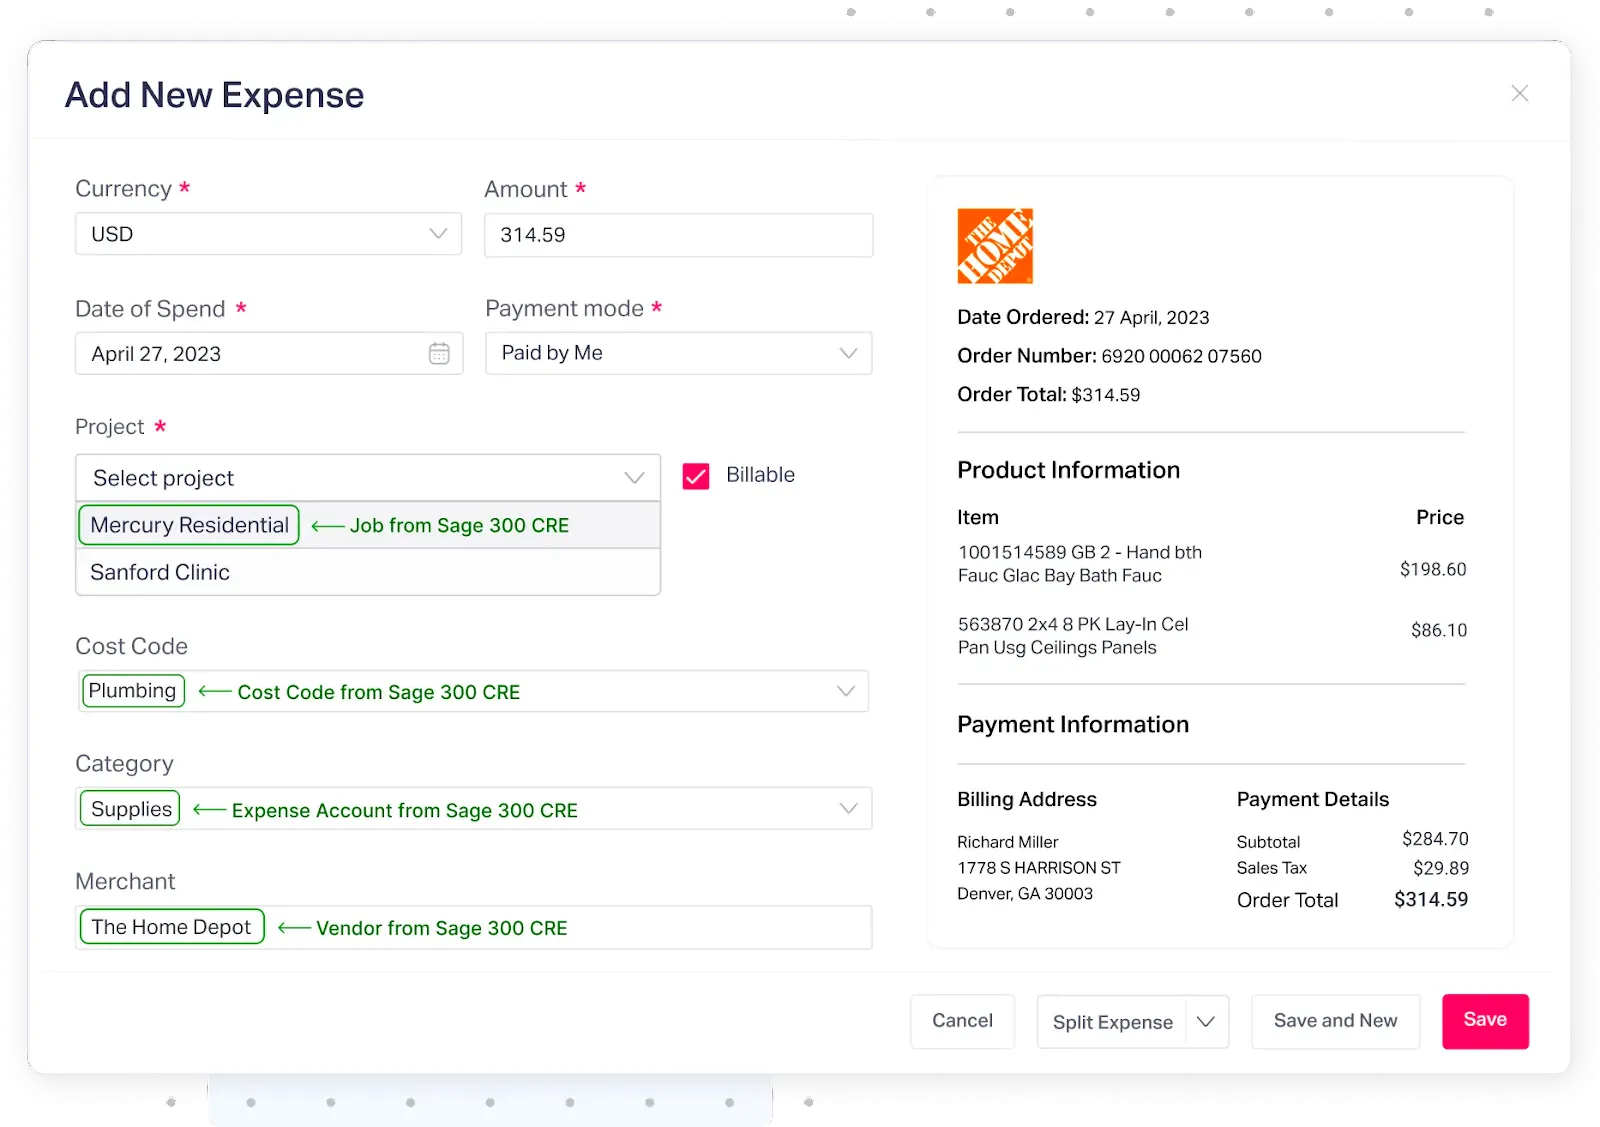This screenshot has width=1600, height=1127.
Task: Click the Cancel button
Action: point(961,1021)
